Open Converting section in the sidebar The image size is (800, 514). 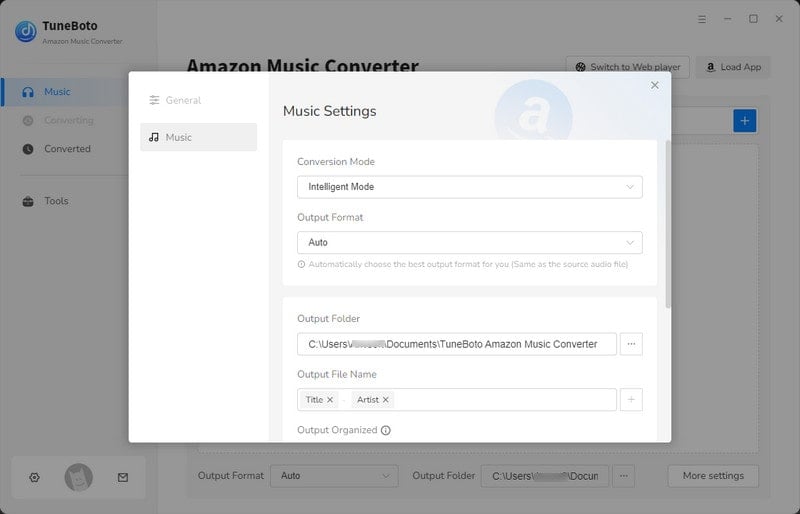[x=64, y=120]
